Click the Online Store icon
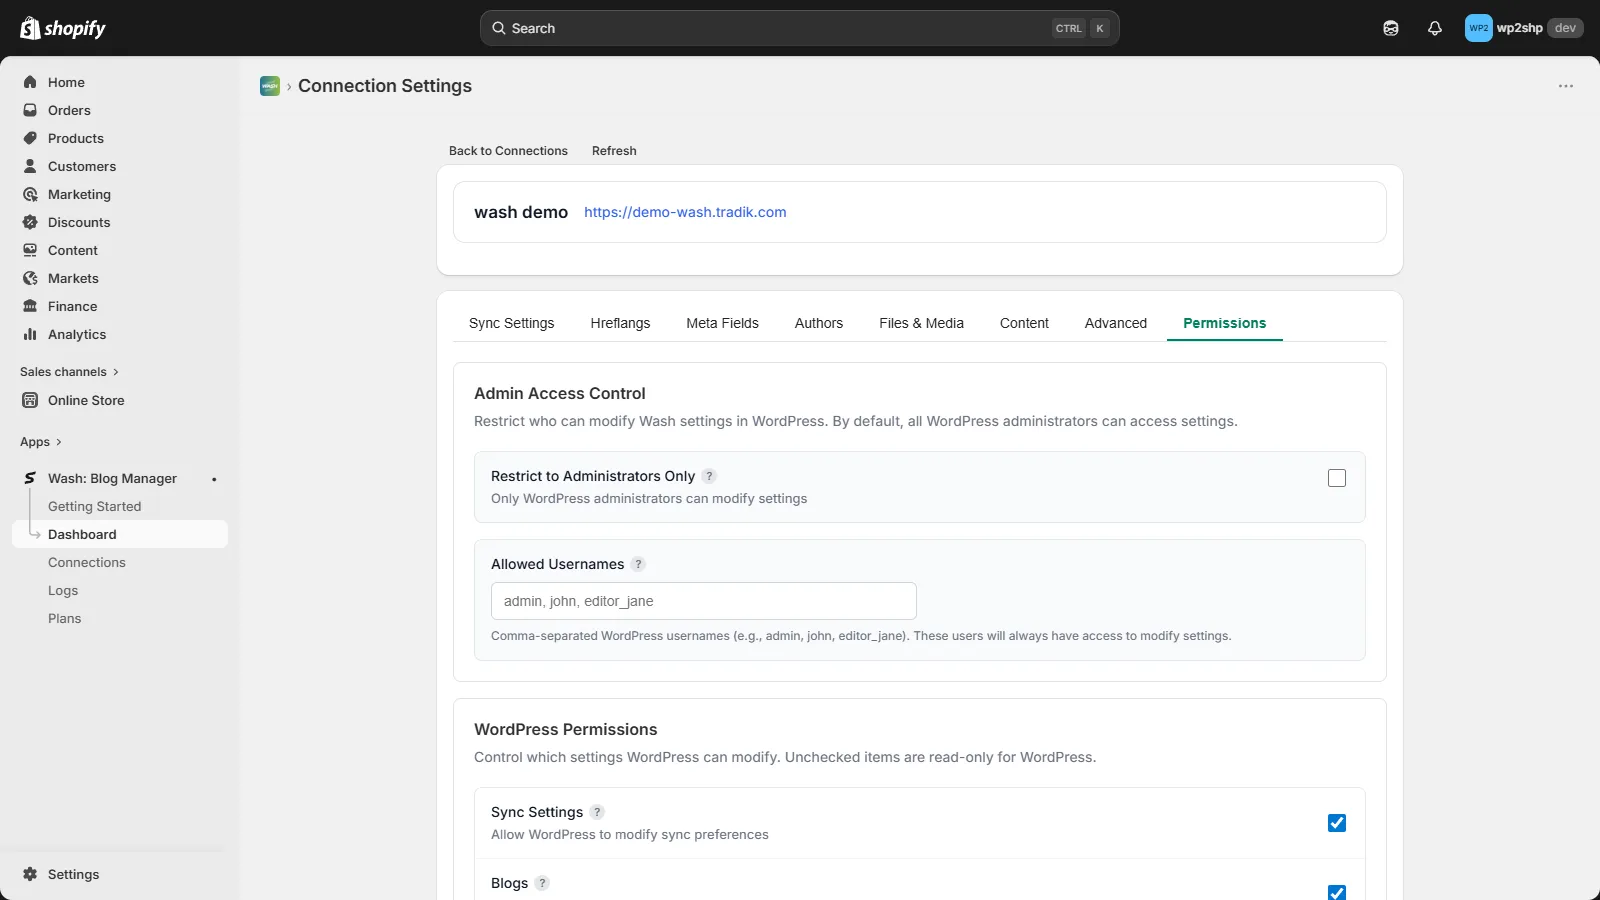Screen dimensions: 1600x900 click(x=30, y=400)
